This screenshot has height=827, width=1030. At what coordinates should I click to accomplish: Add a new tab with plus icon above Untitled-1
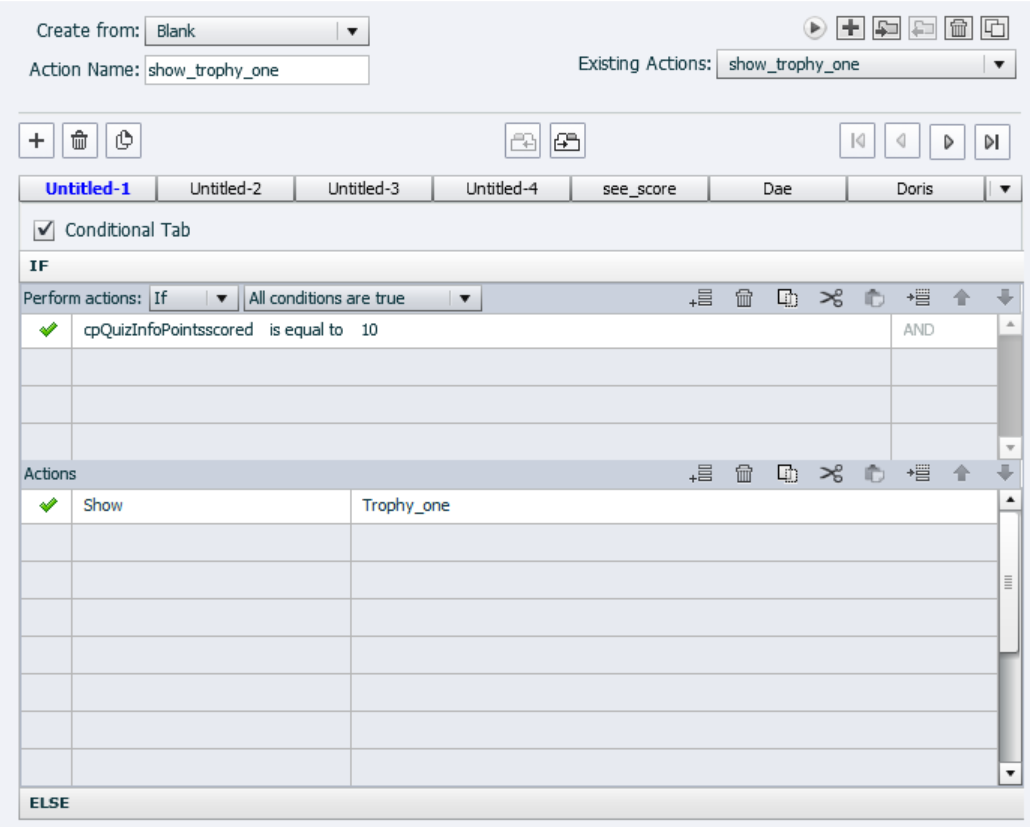click(x=37, y=141)
